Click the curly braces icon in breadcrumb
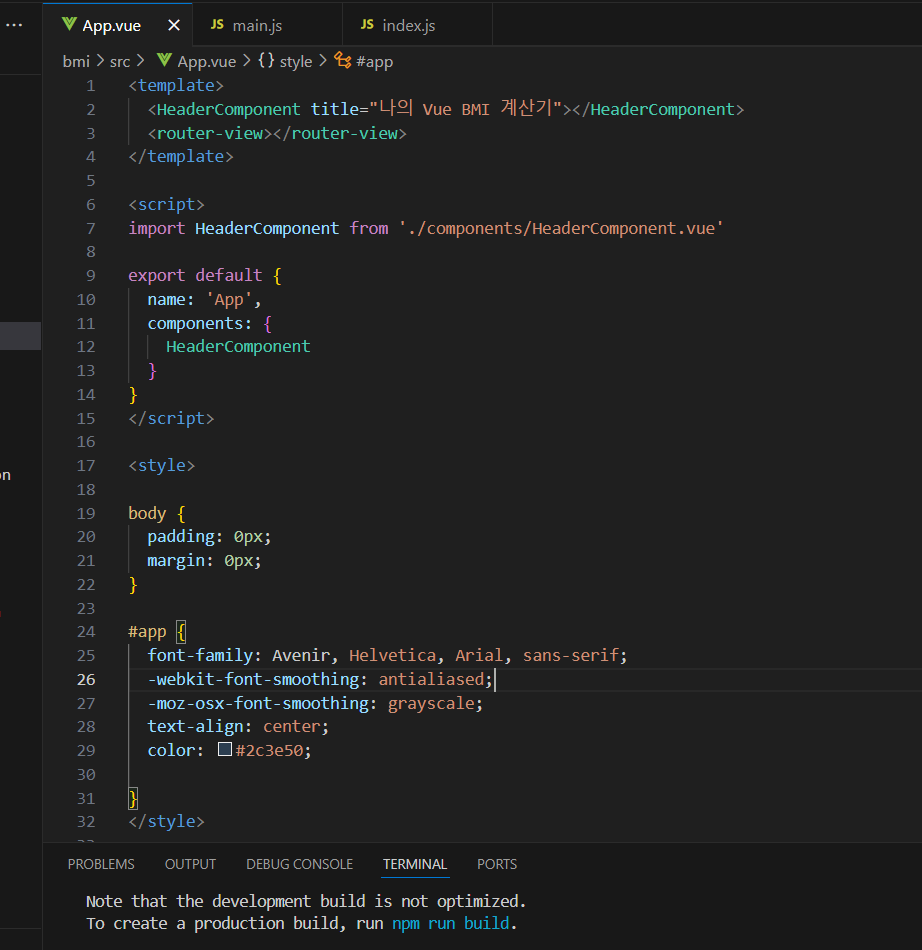This screenshot has width=922, height=950. [266, 61]
